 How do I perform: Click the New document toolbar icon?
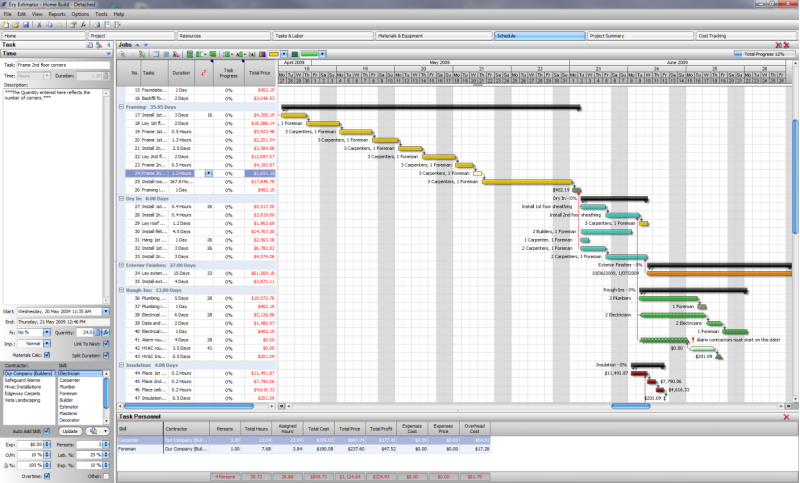[6, 24]
